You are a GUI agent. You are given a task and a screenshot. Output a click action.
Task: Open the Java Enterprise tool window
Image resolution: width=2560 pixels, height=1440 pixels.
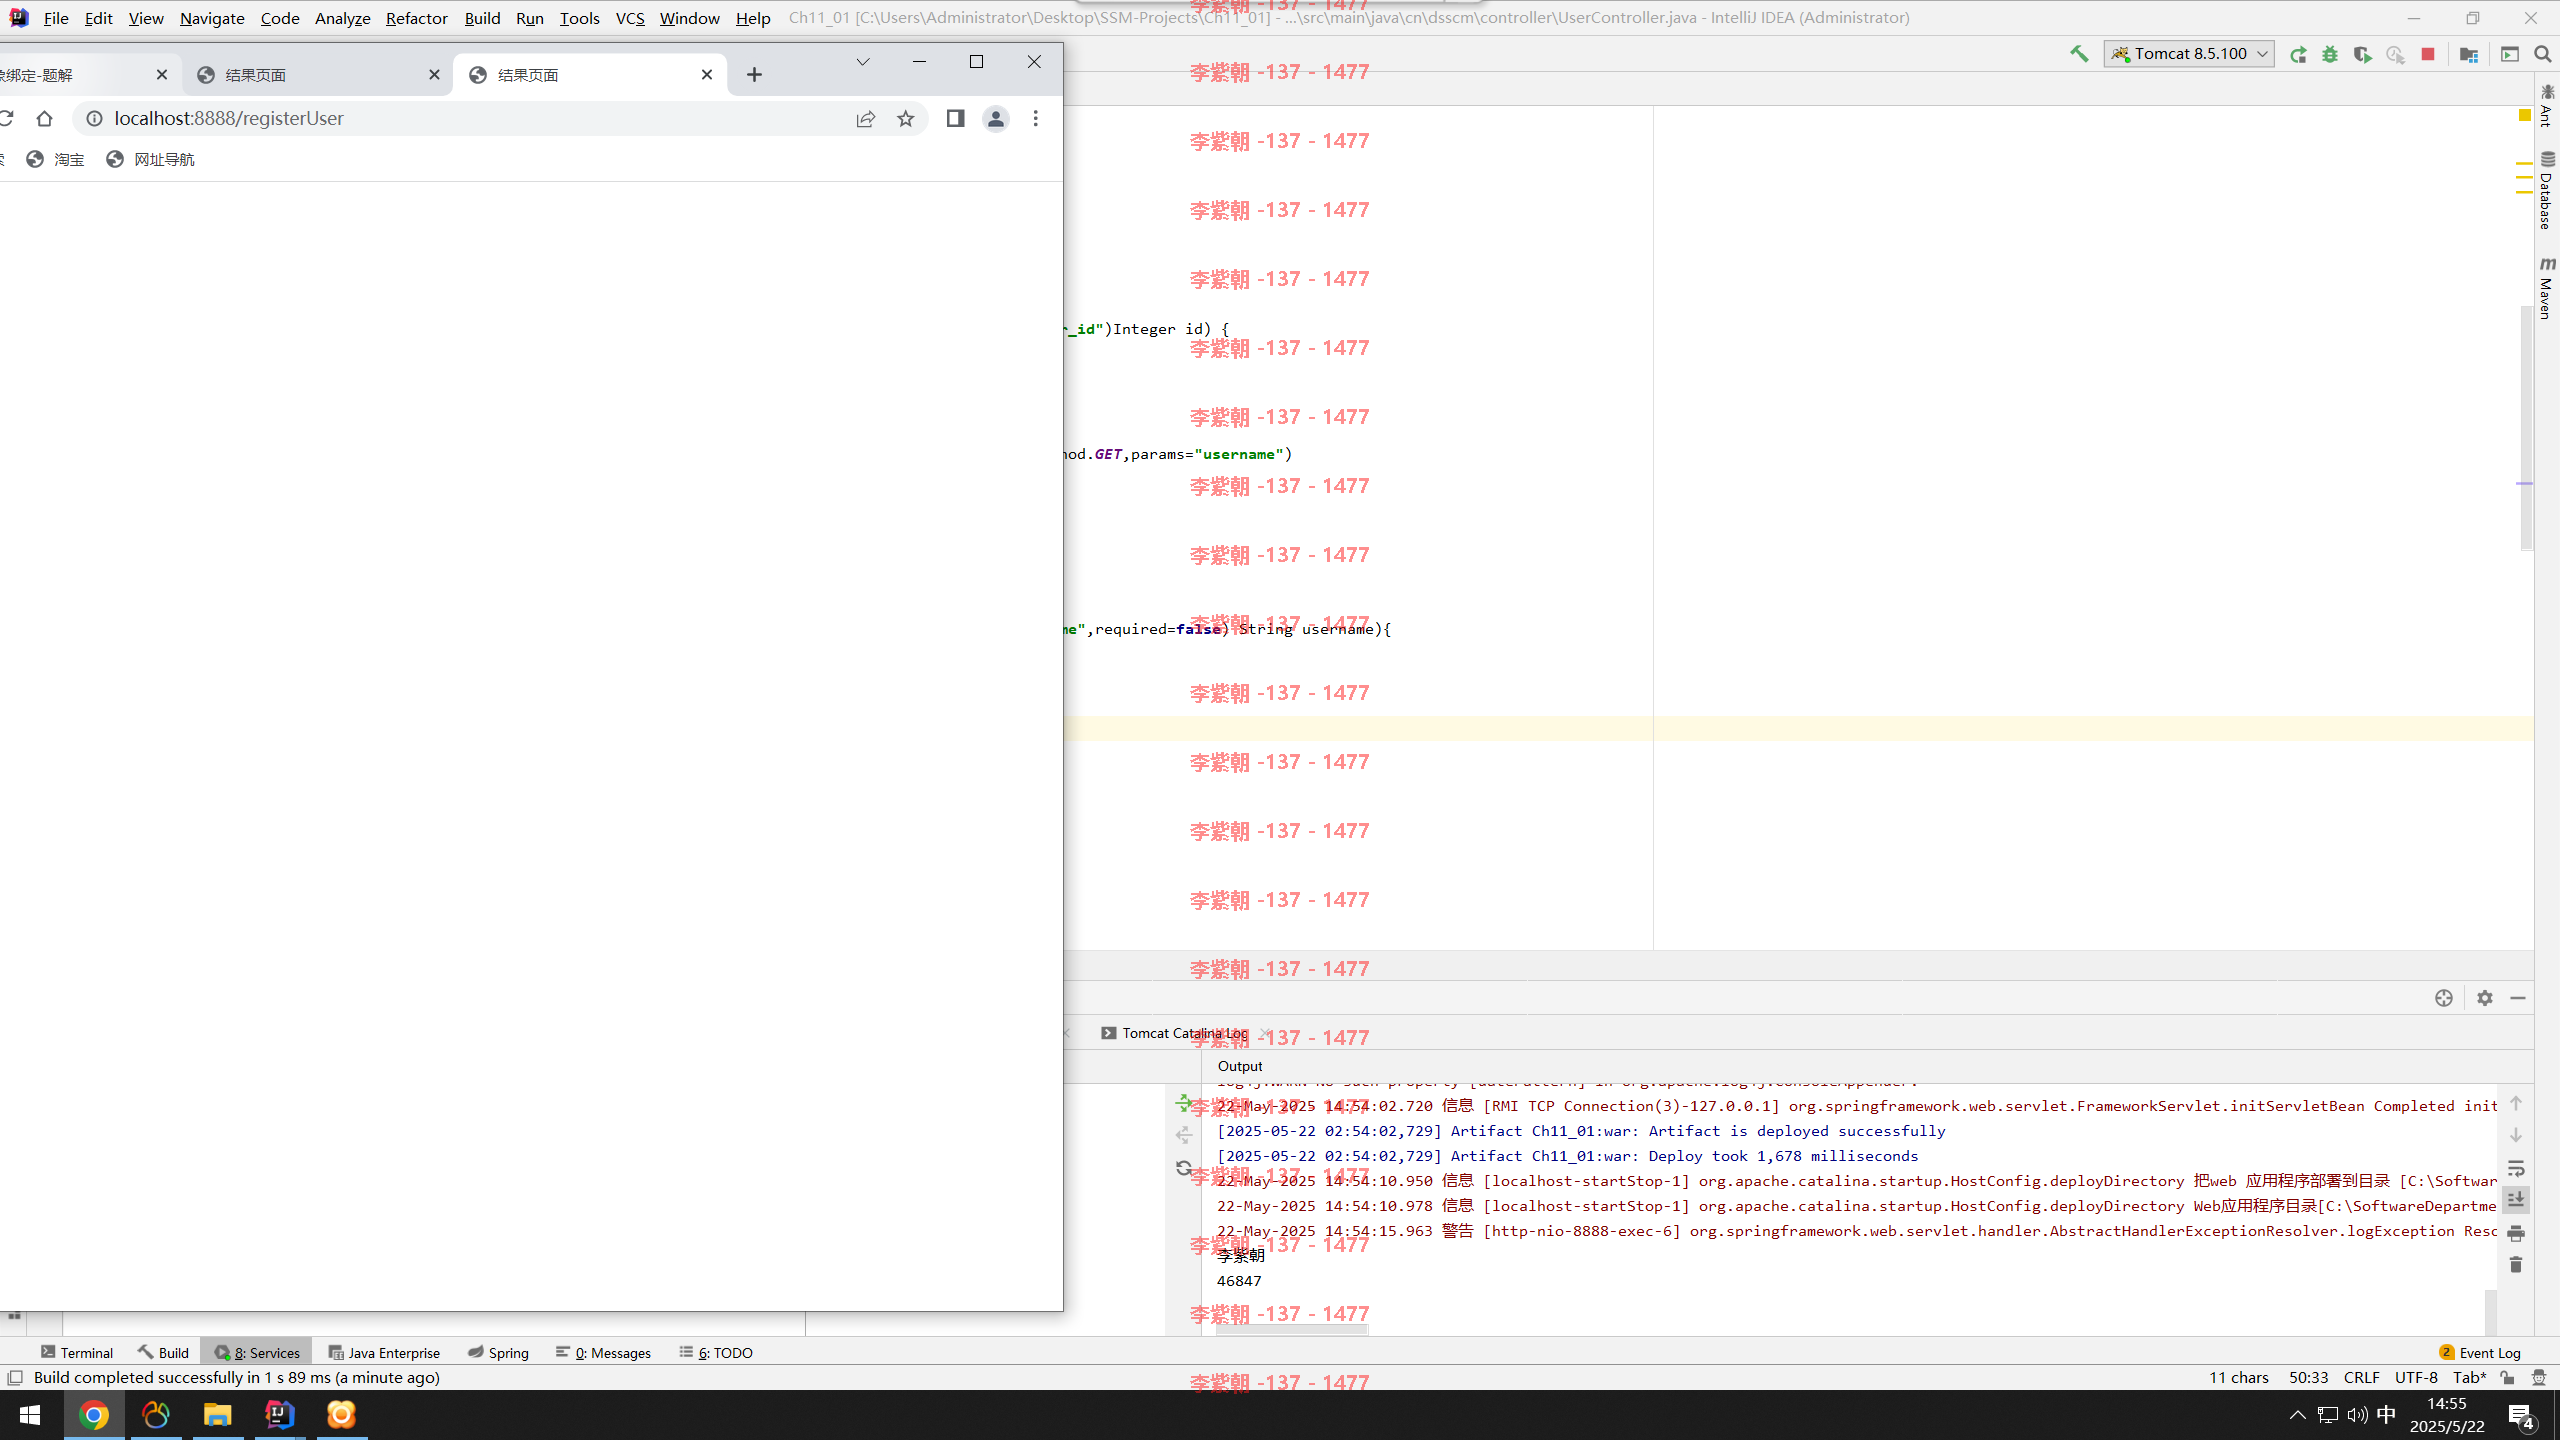(384, 1352)
